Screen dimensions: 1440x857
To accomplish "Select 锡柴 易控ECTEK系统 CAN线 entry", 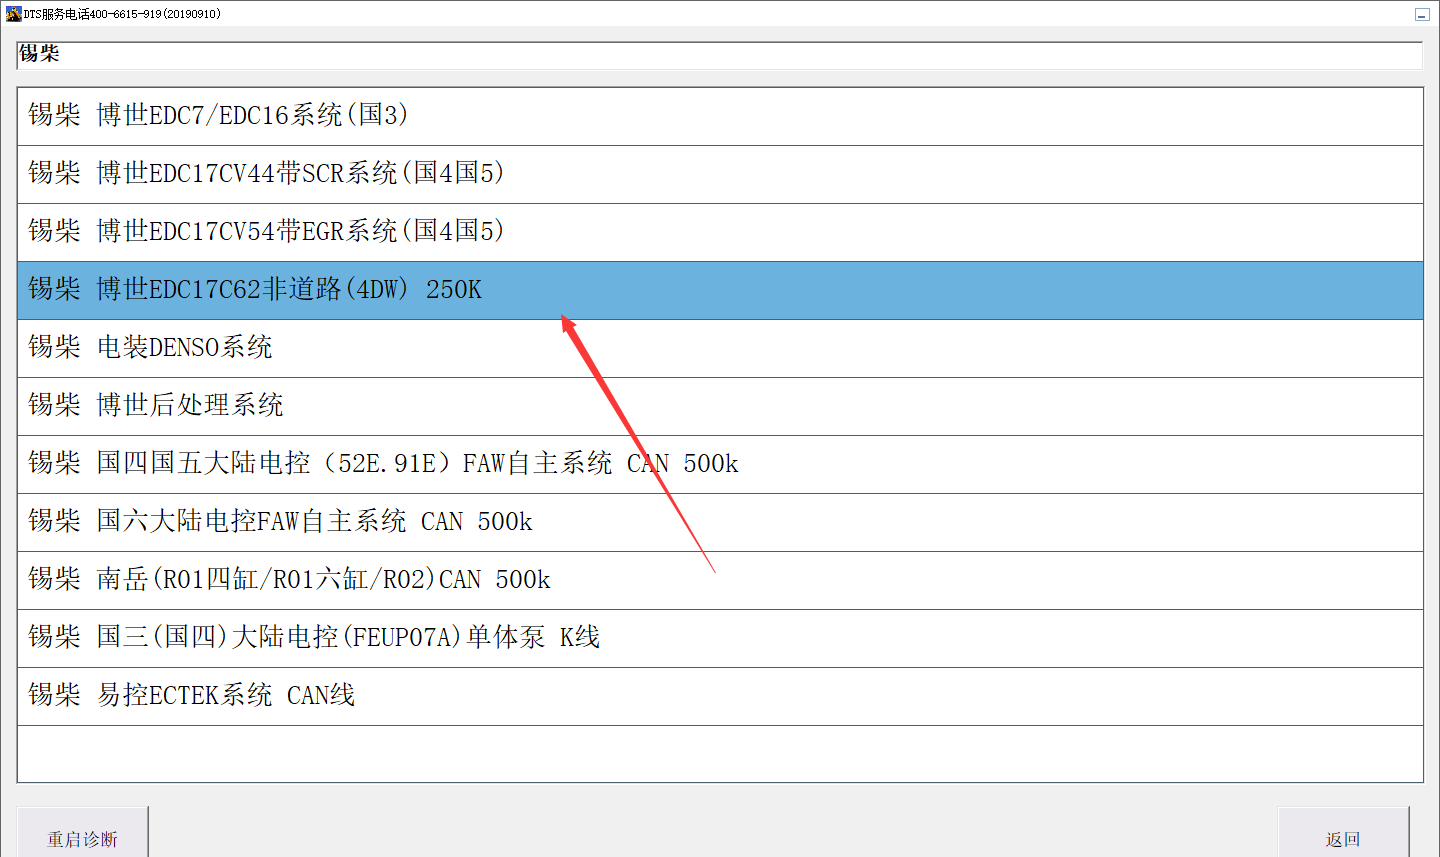I will coord(720,697).
